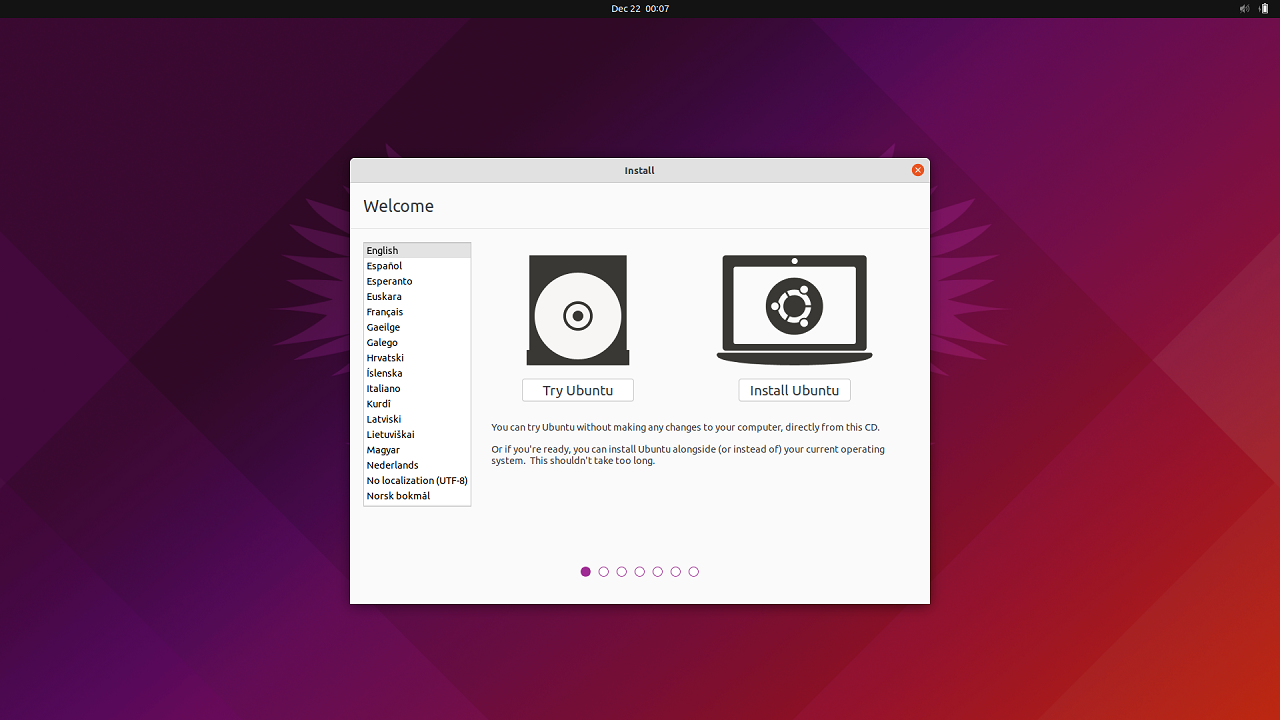The width and height of the screenshot is (1280, 720).
Task: Select Lietuviškai in the language list
Action: [417, 434]
